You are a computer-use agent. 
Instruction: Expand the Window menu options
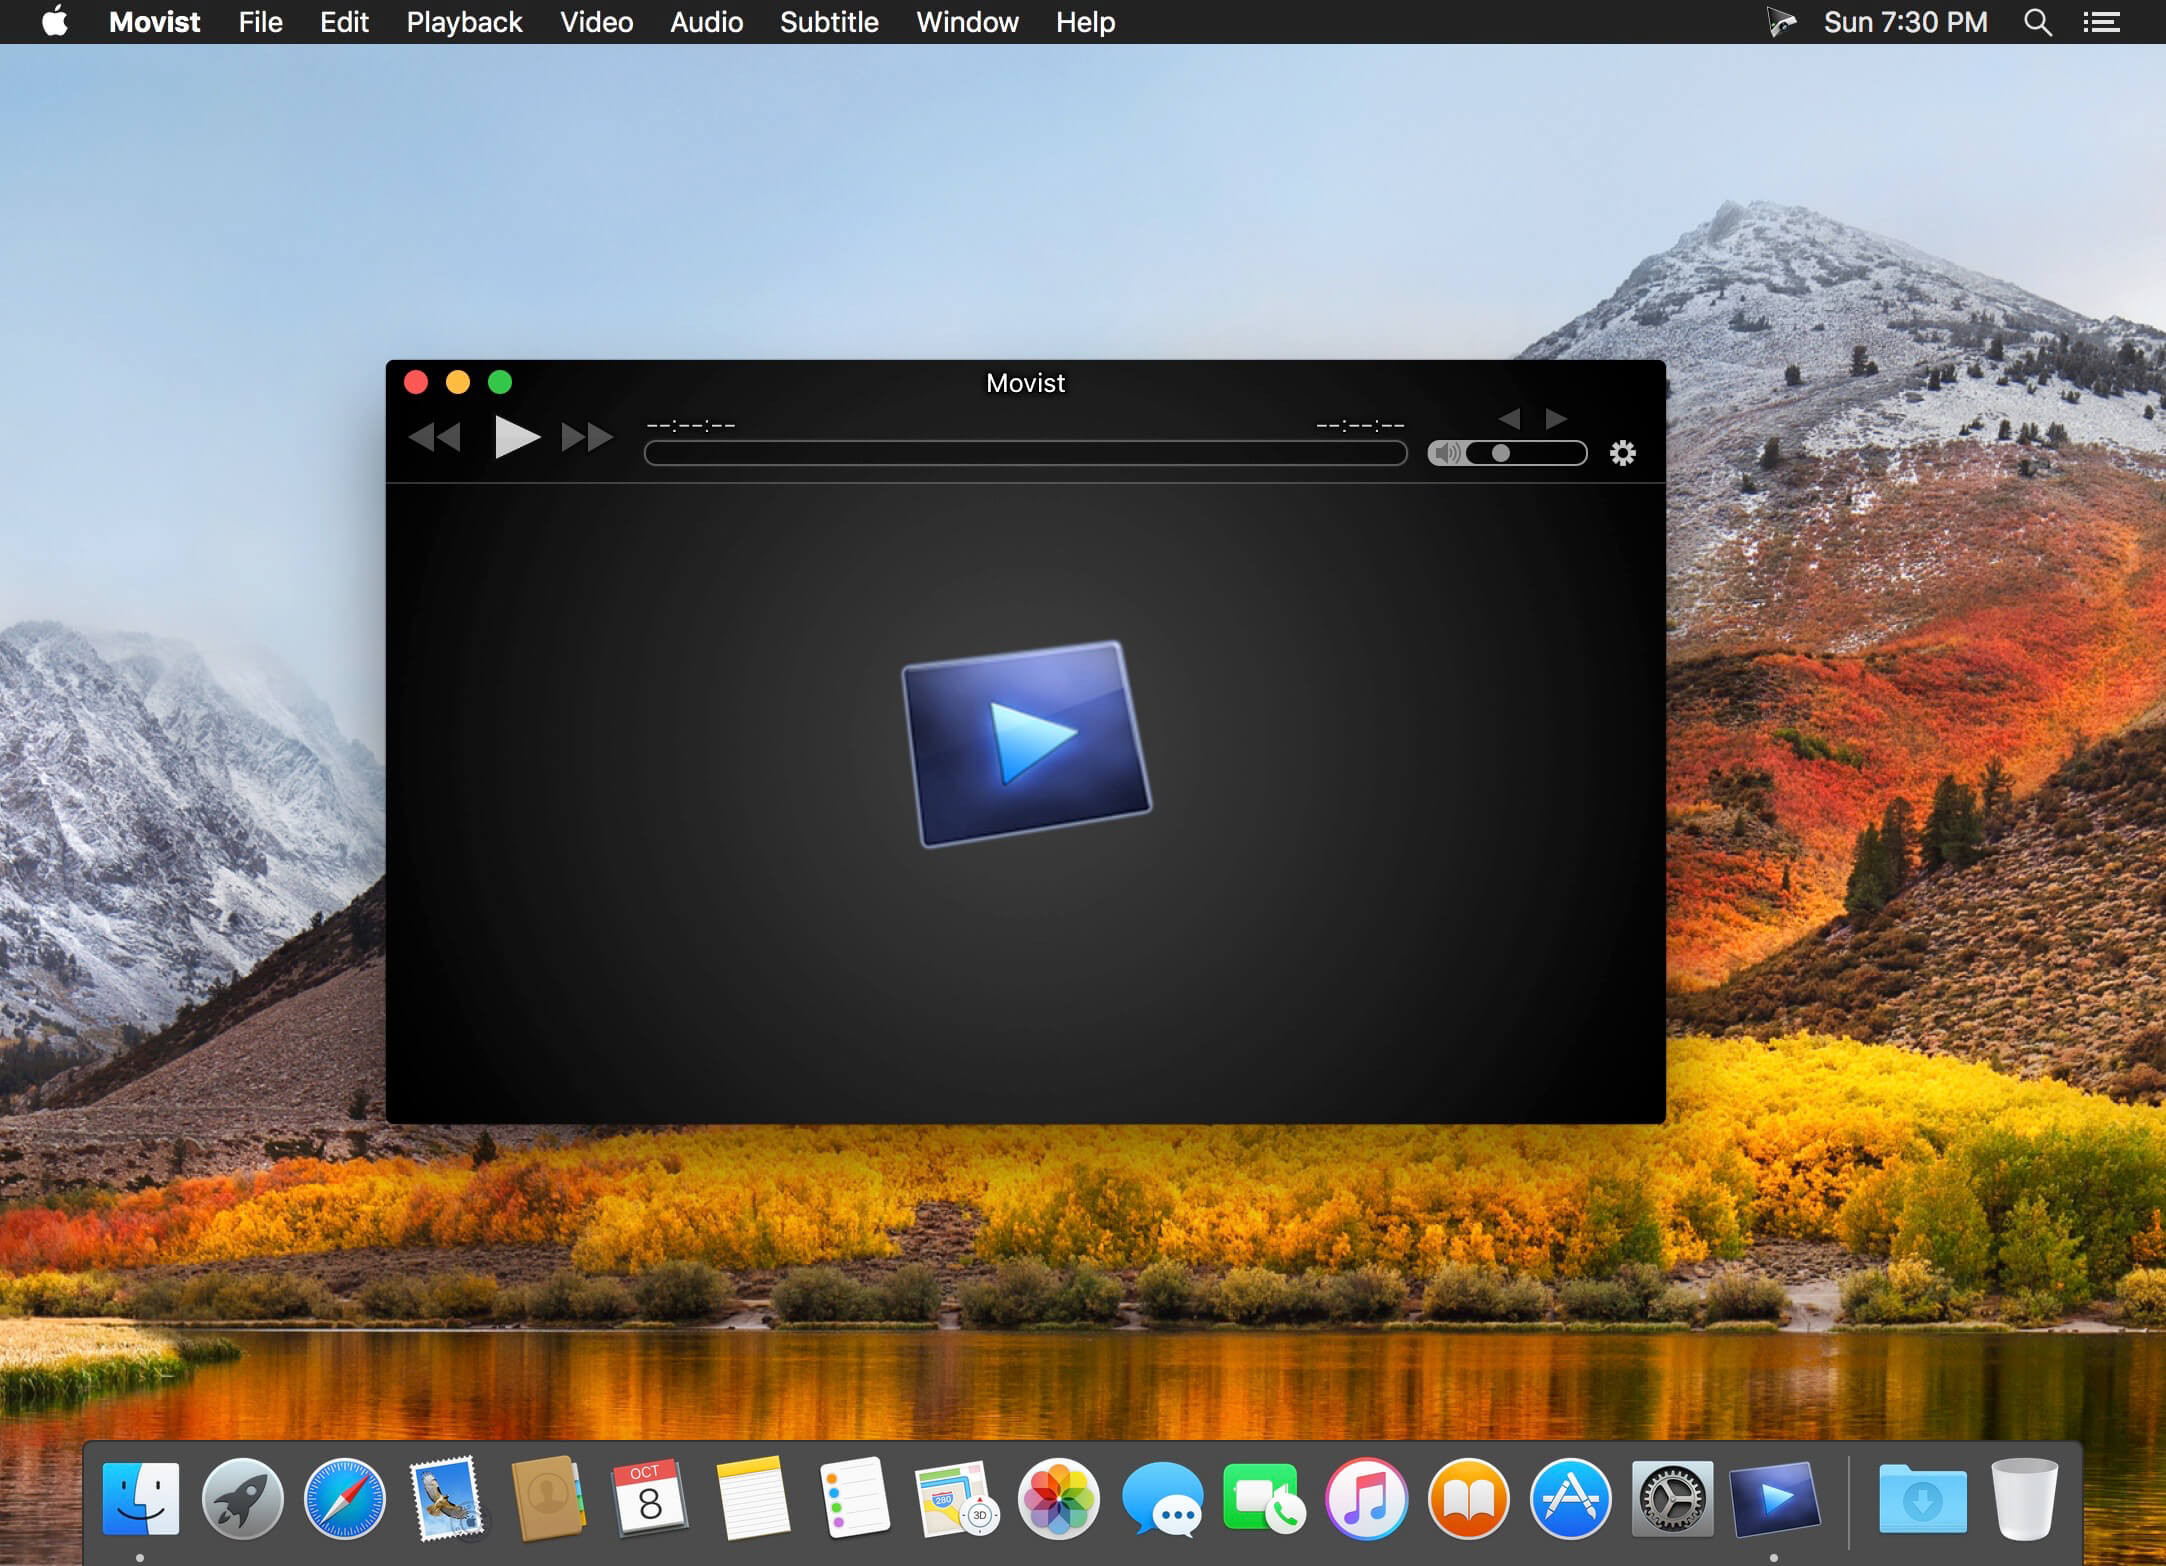pos(965,22)
